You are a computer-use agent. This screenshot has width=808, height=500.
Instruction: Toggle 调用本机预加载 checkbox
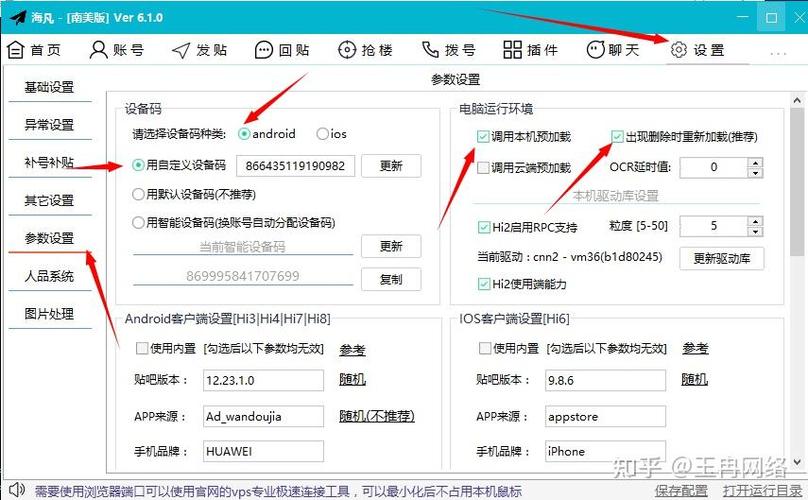tap(483, 137)
